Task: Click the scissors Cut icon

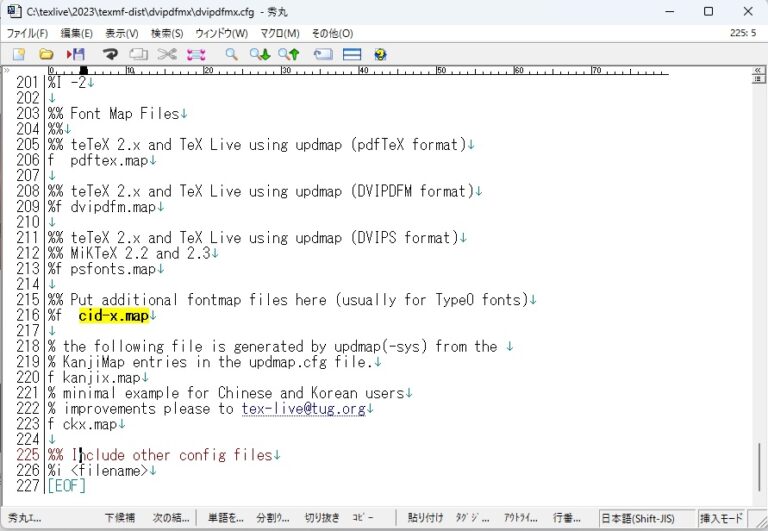Action: point(167,54)
